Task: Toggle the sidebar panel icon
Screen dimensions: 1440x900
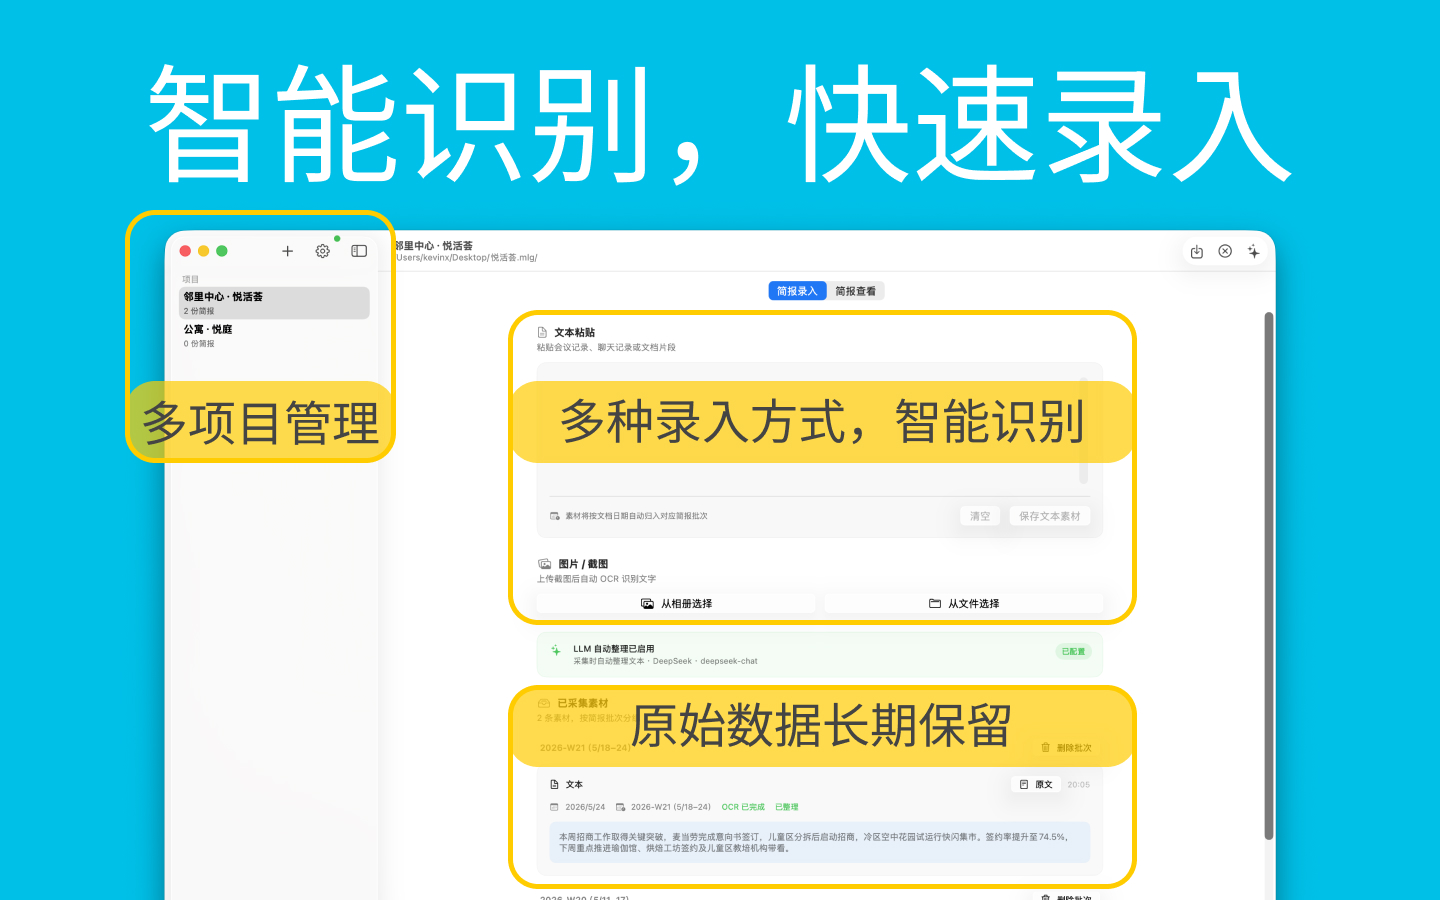Action: click(359, 251)
